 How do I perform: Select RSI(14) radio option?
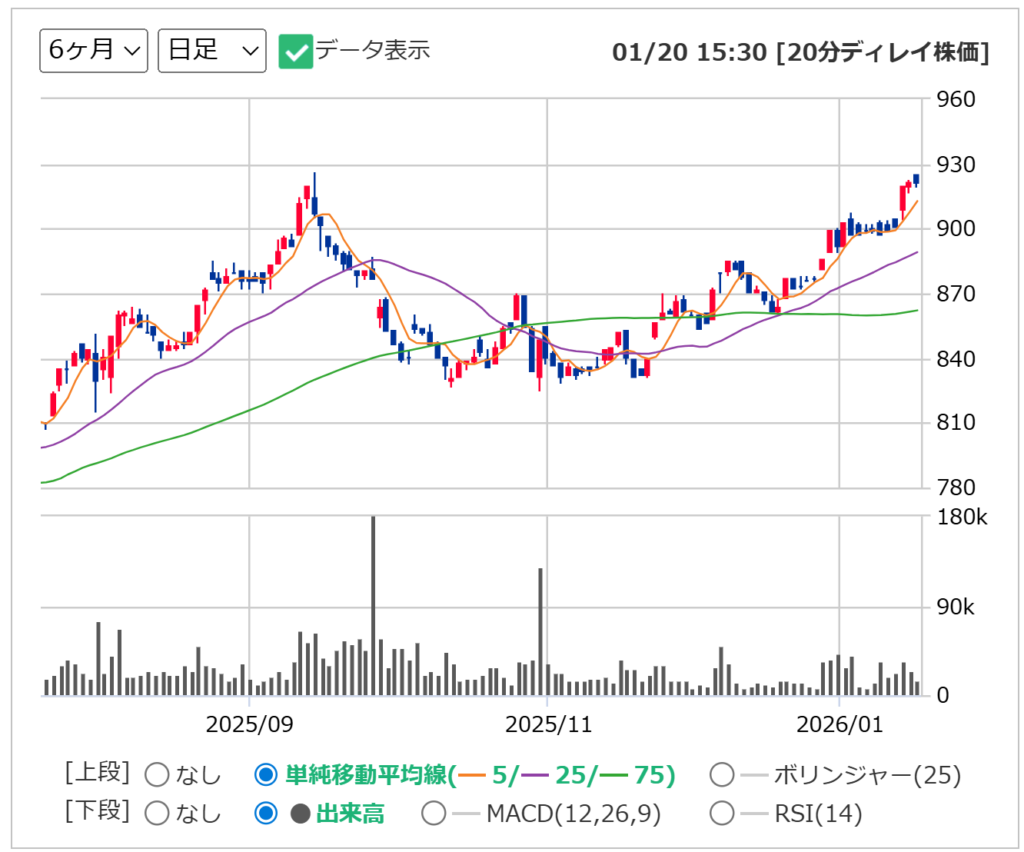coord(721,814)
